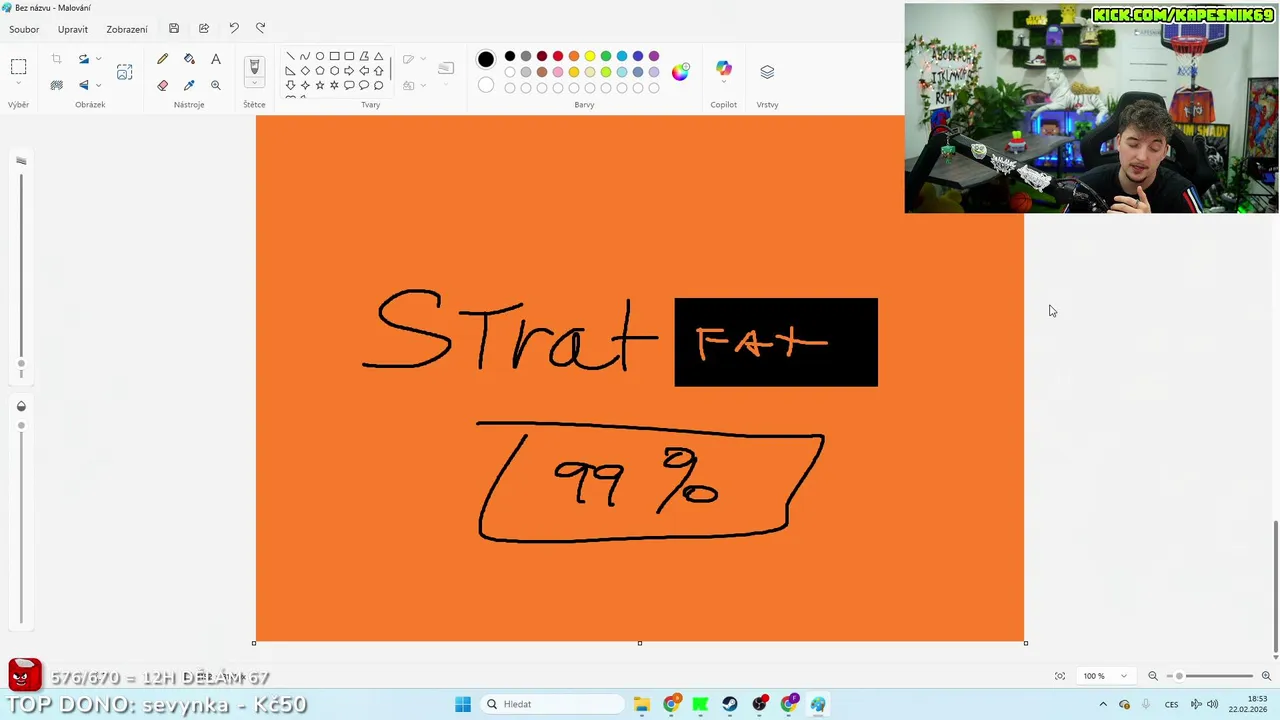Choose the Curve shape
The image size is (1280, 720).
coord(305,56)
